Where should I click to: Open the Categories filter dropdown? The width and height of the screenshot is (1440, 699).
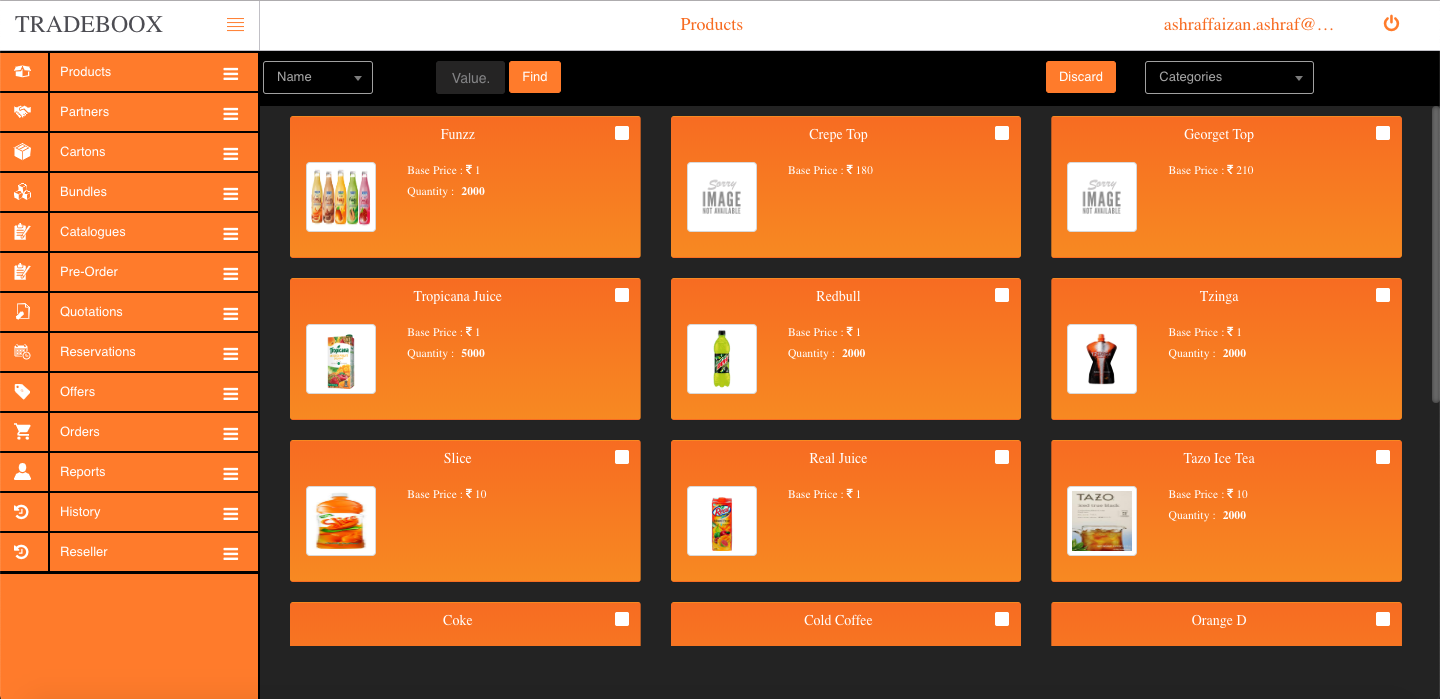point(1229,77)
